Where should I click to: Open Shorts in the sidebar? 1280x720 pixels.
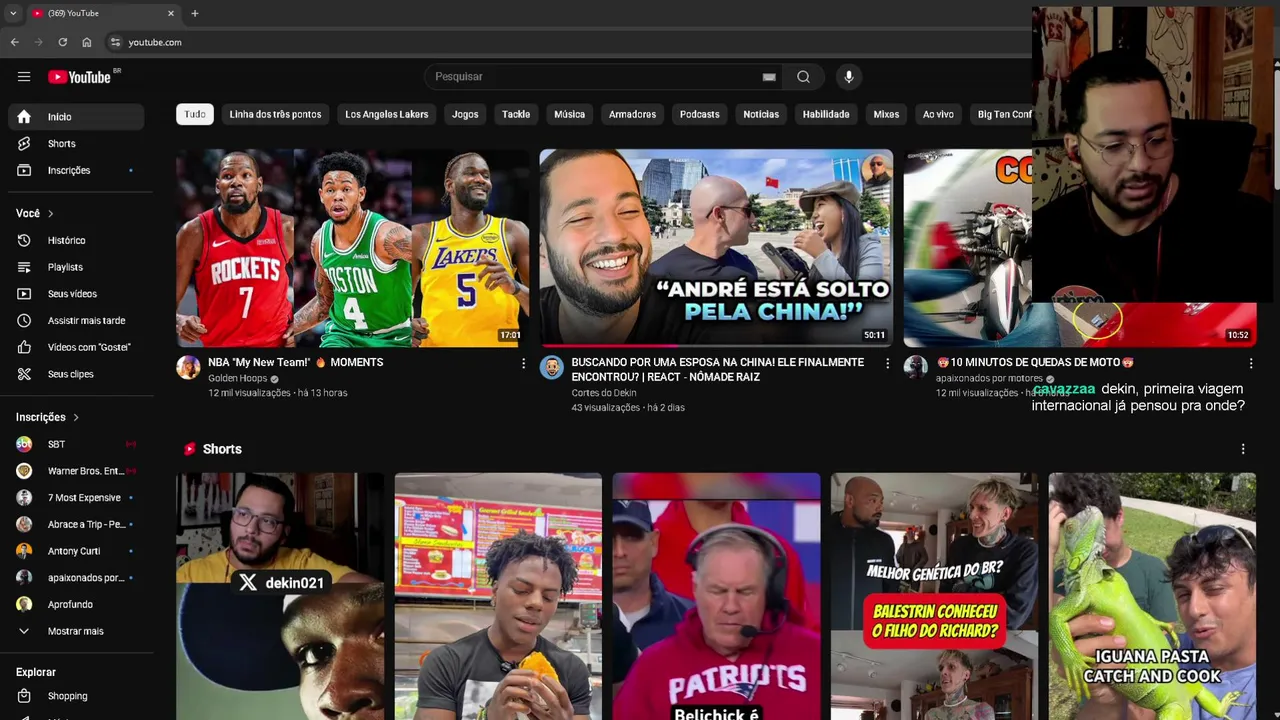[76, 144]
